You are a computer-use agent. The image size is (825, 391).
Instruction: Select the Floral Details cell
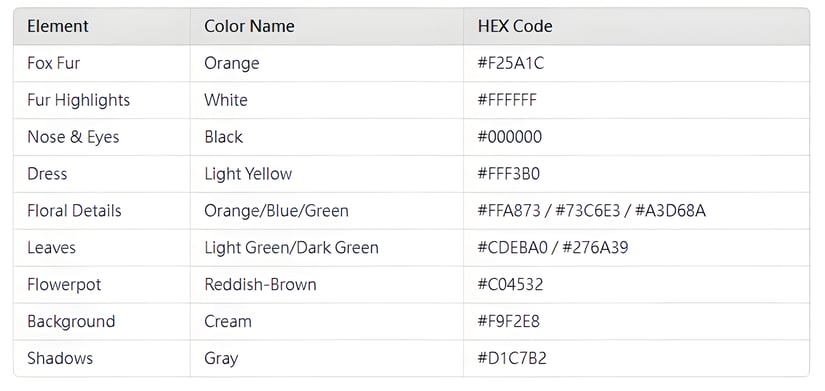coord(74,210)
